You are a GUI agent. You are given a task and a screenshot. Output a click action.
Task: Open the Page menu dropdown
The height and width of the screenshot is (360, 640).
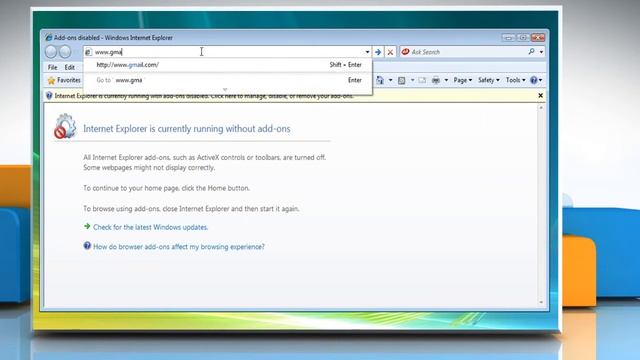(462, 80)
